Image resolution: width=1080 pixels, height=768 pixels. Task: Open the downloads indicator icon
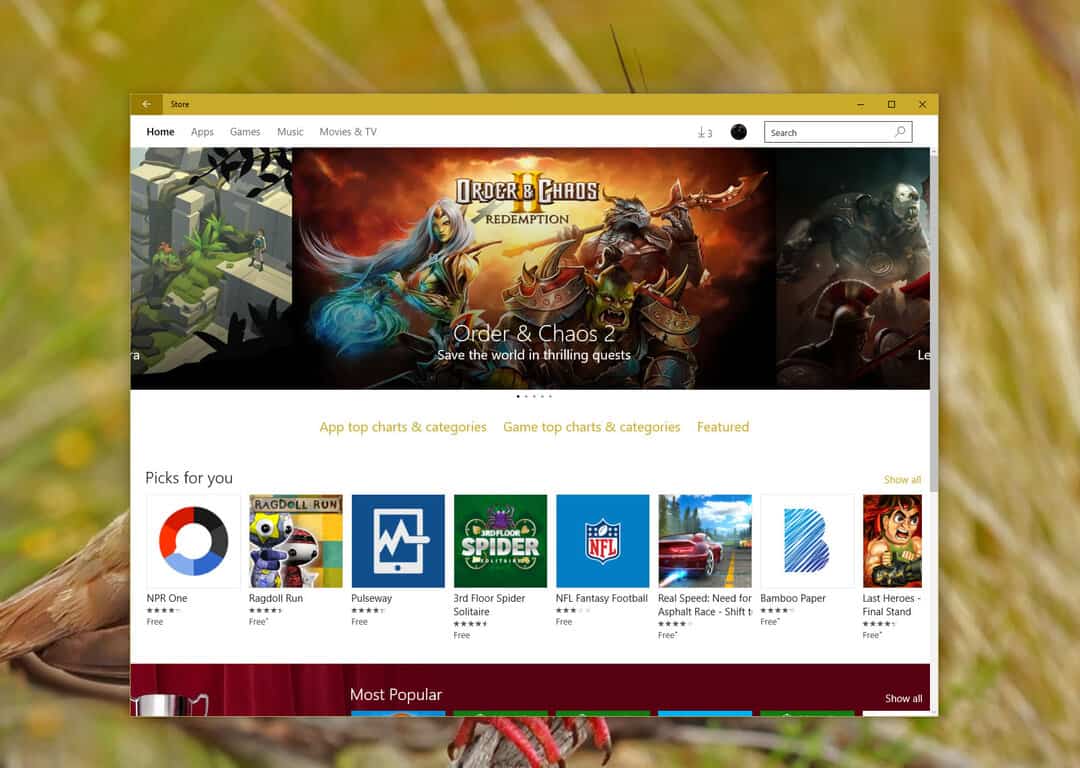pos(704,132)
